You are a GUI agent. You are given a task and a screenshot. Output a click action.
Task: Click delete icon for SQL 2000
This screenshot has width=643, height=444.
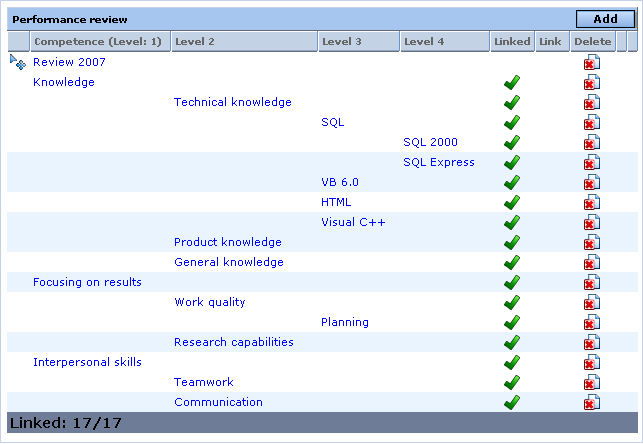pyautogui.click(x=592, y=142)
